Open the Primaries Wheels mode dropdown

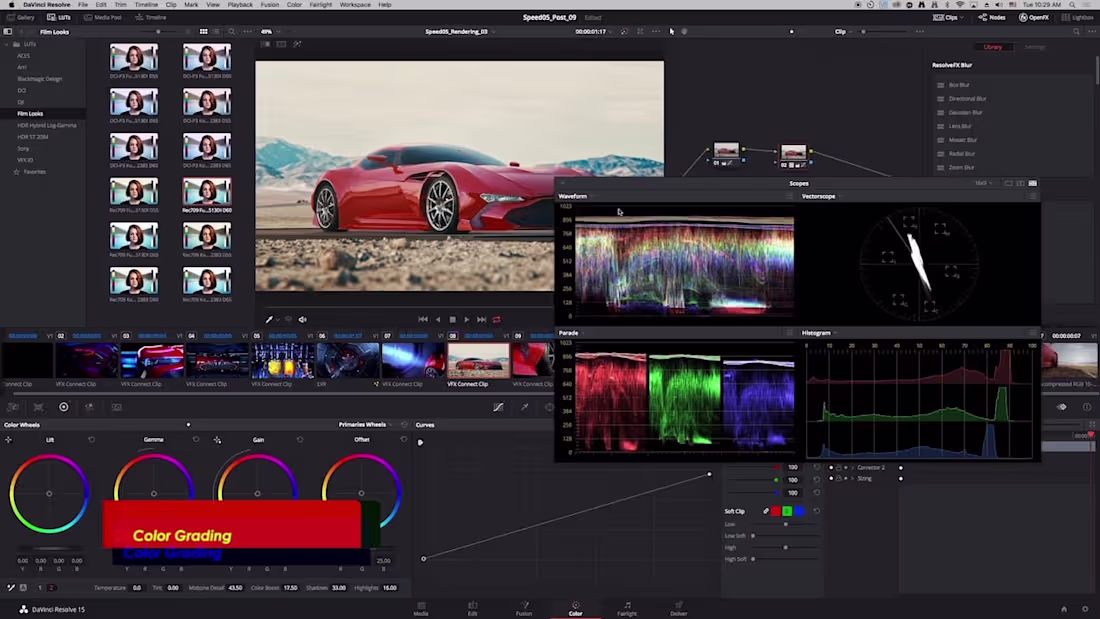click(366, 424)
